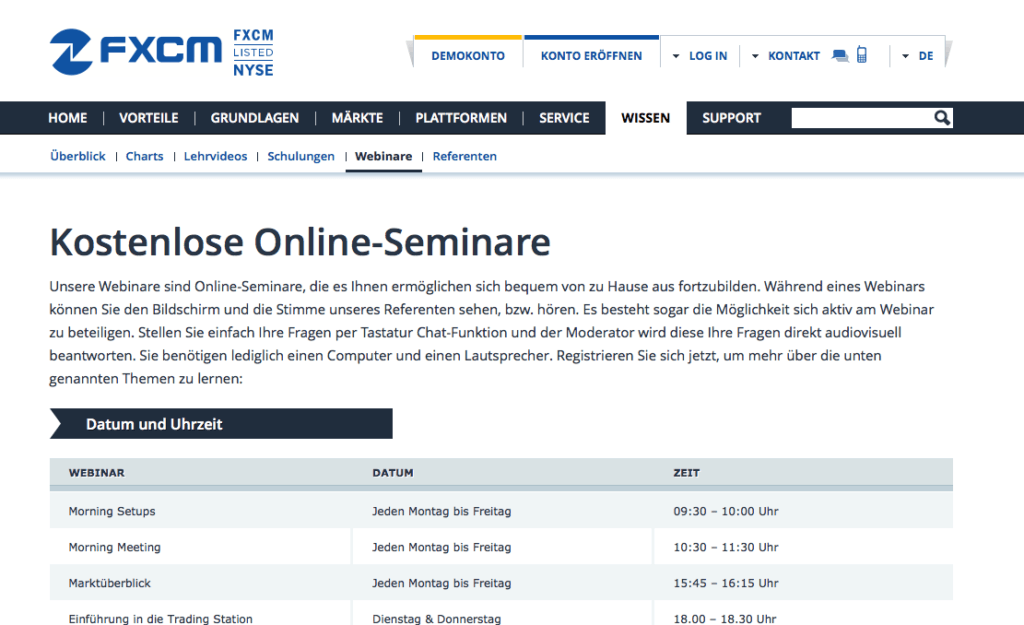Expand the KONTAKT dropdown
Screen dimensions: 1024x625
(786, 56)
